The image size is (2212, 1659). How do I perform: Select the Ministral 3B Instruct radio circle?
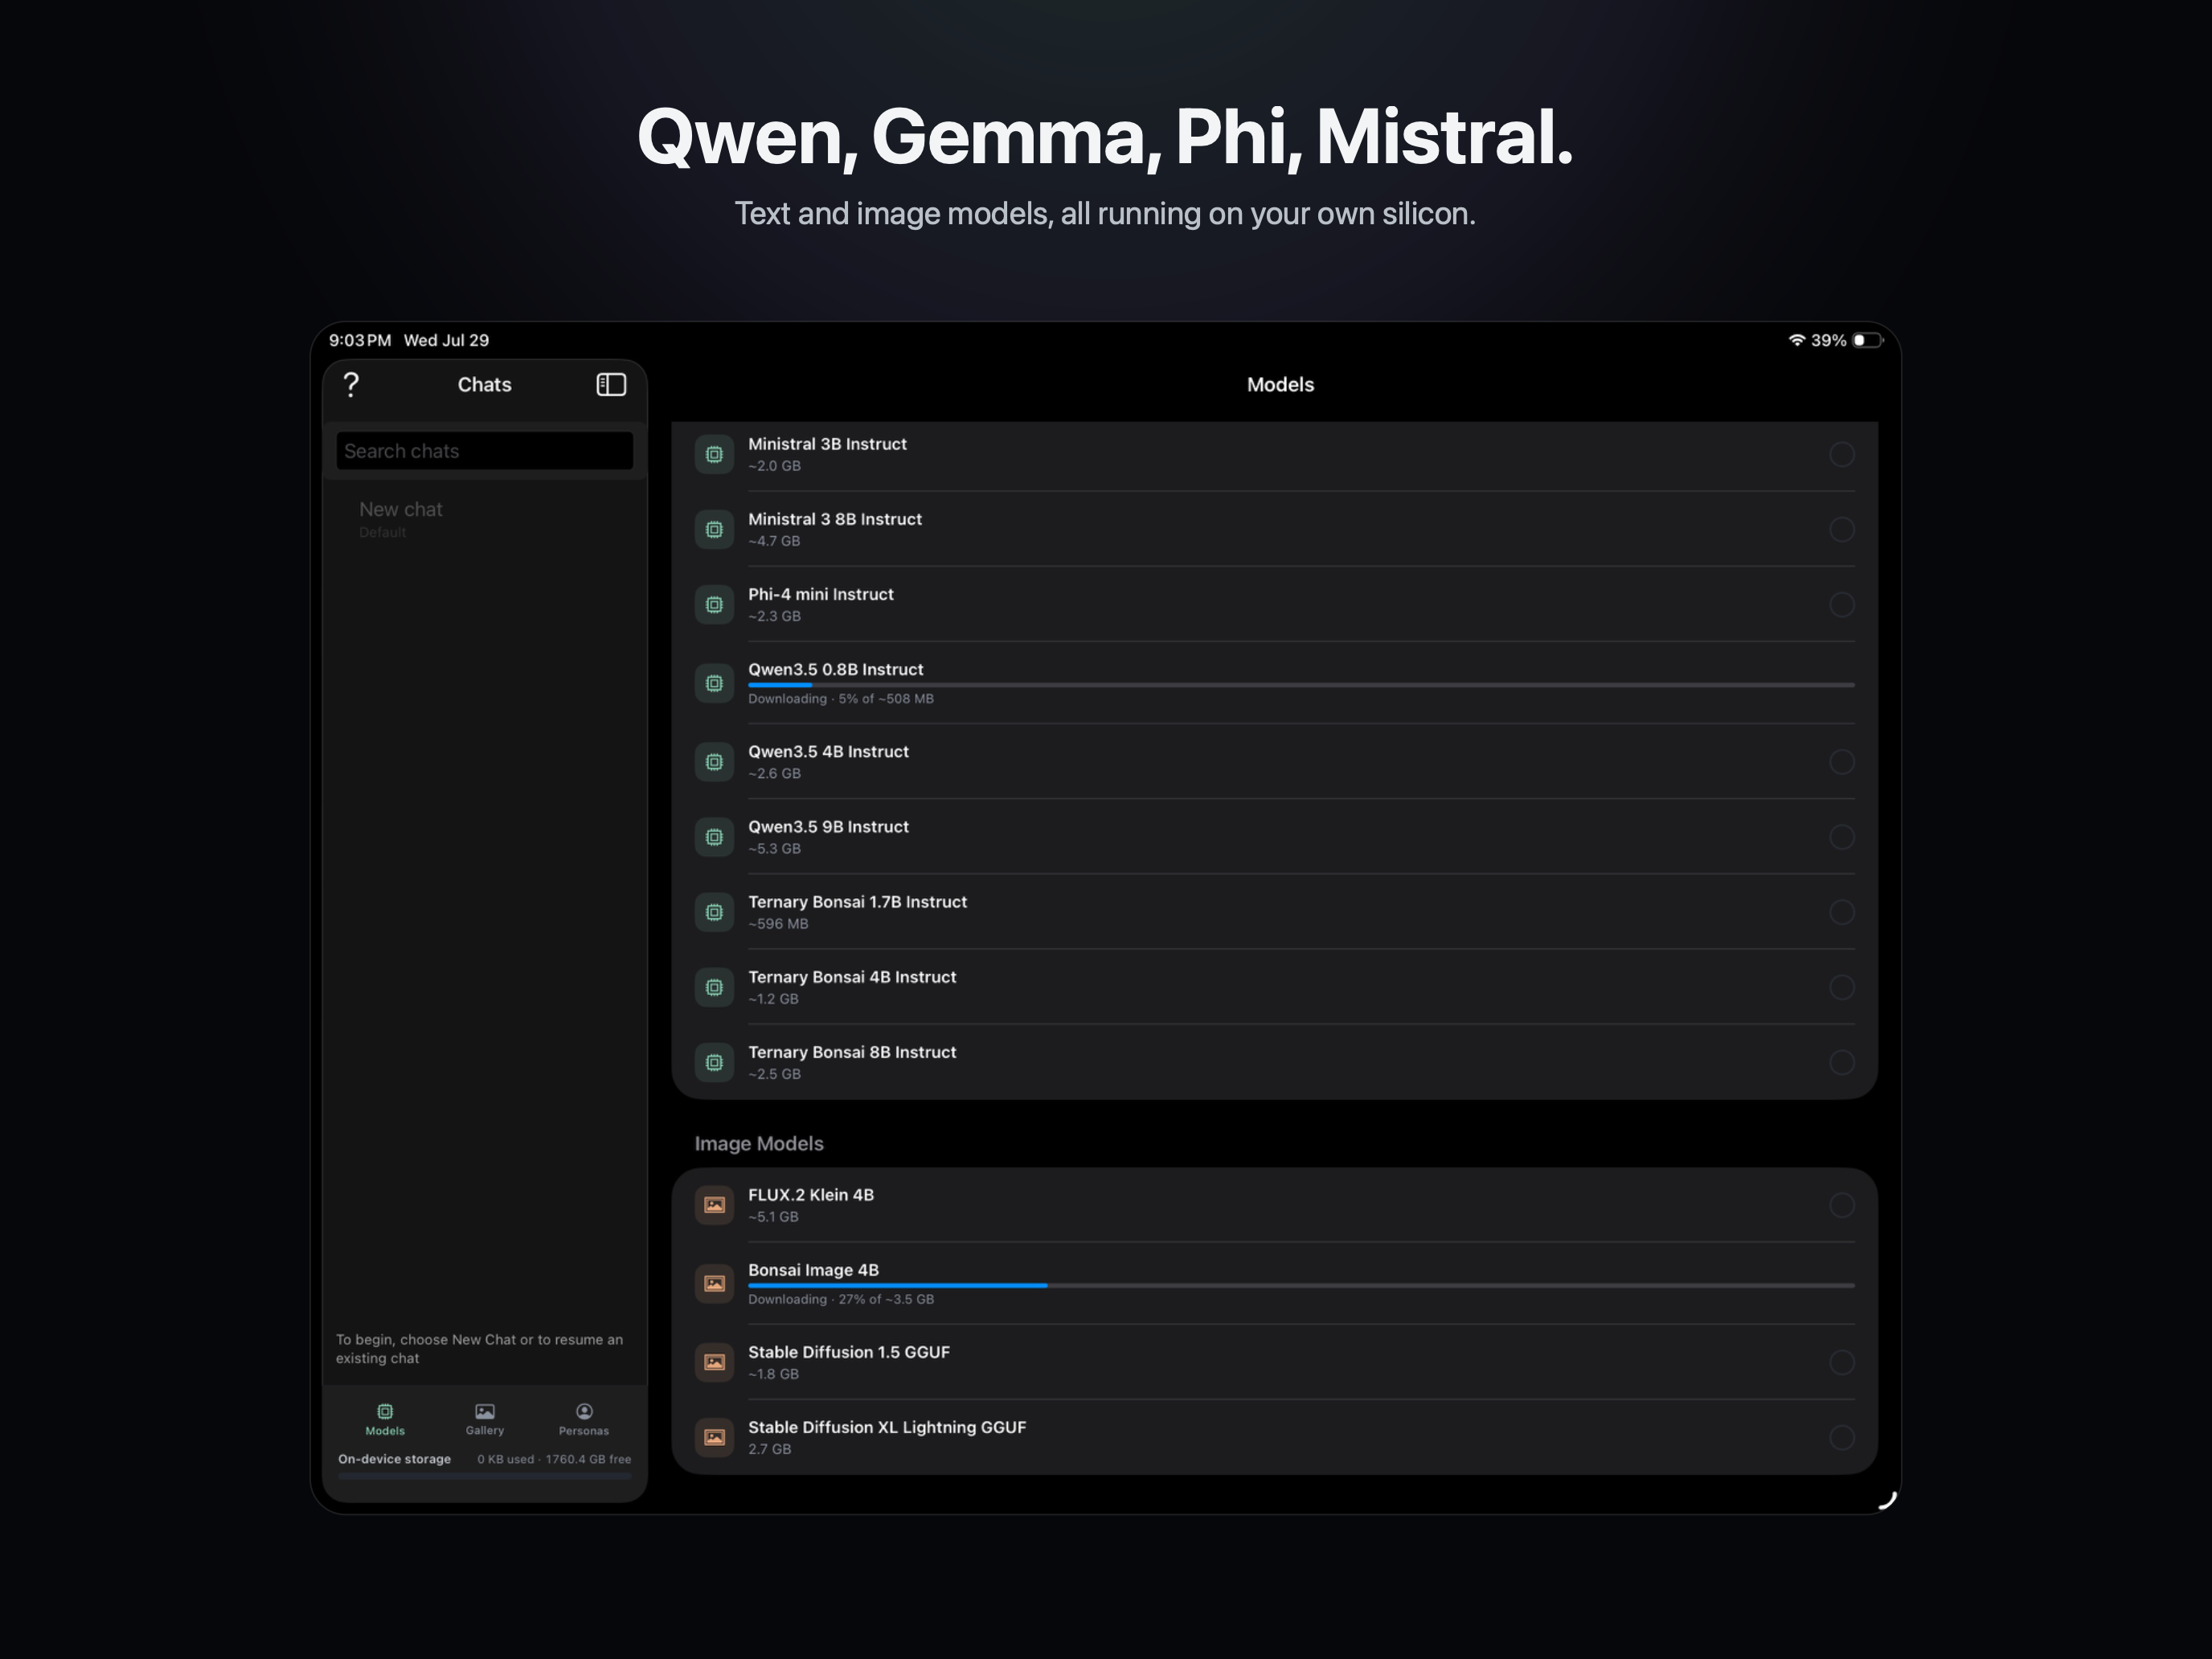[1842, 455]
